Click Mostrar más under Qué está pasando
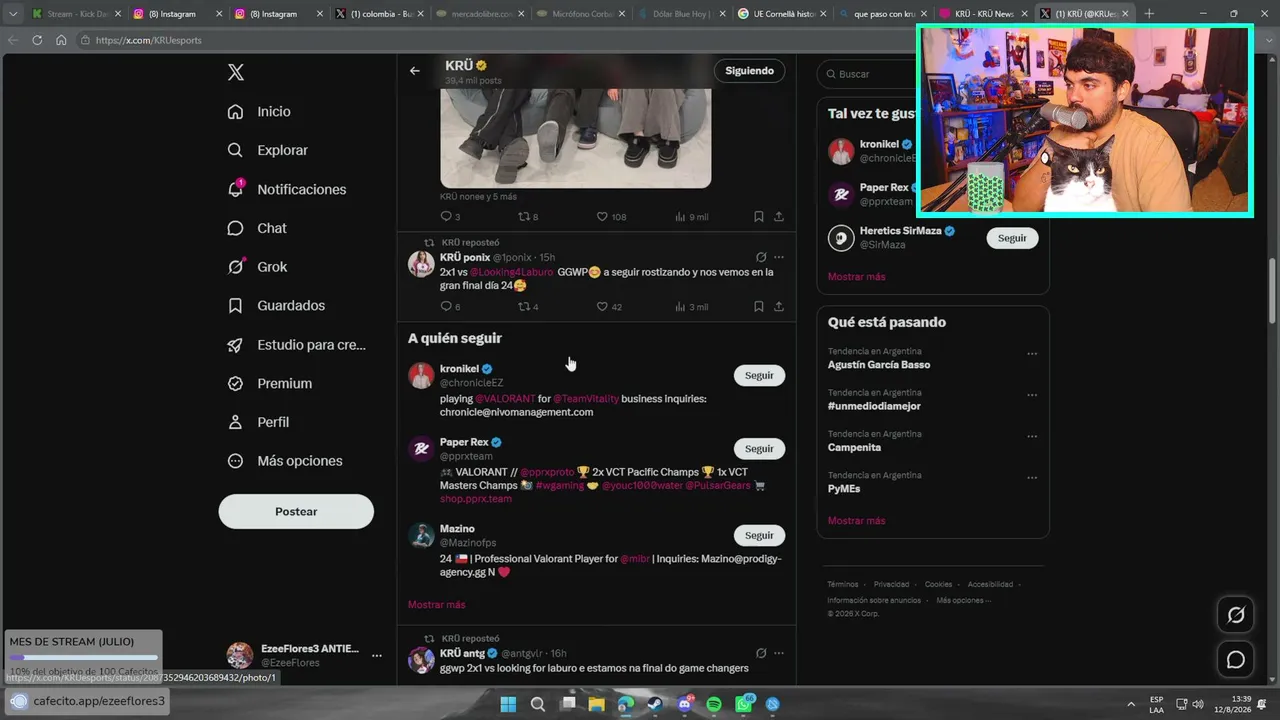 click(857, 521)
